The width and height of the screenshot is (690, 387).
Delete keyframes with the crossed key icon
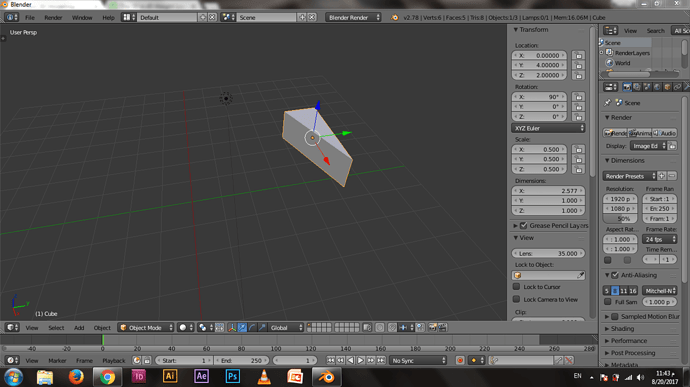click(x=569, y=360)
